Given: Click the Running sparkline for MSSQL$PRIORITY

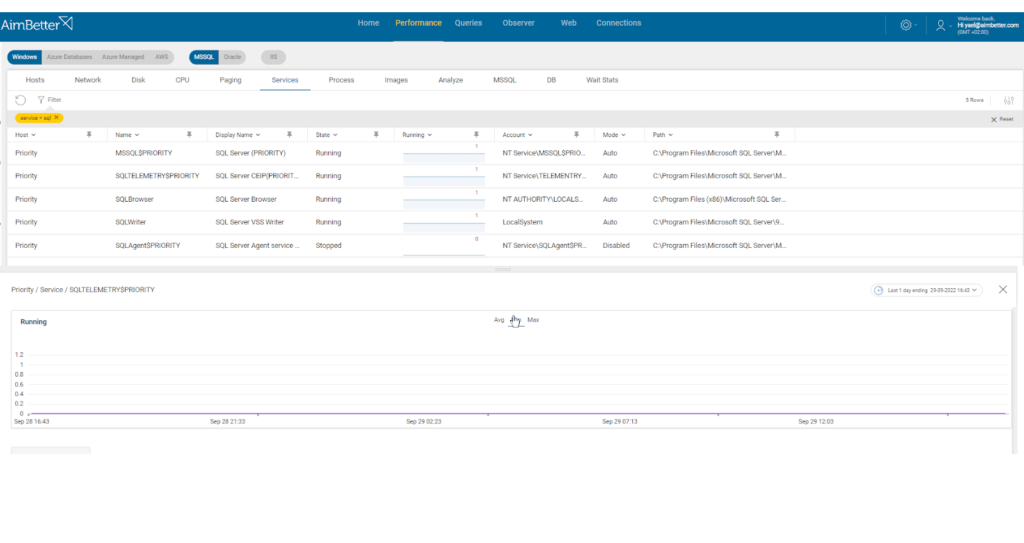Looking at the screenshot, I should pos(443,153).
